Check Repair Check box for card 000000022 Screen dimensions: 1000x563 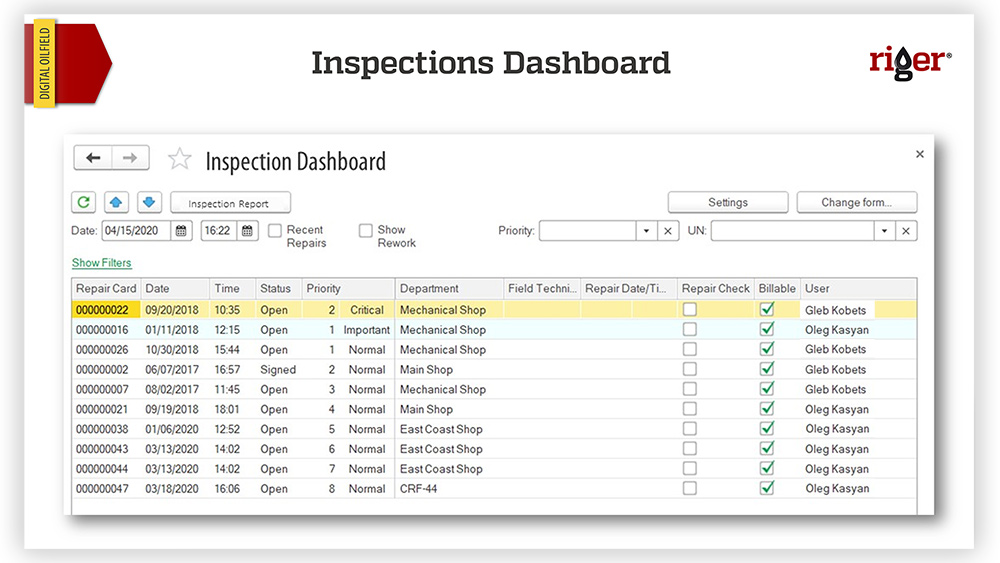pos(690,310)
